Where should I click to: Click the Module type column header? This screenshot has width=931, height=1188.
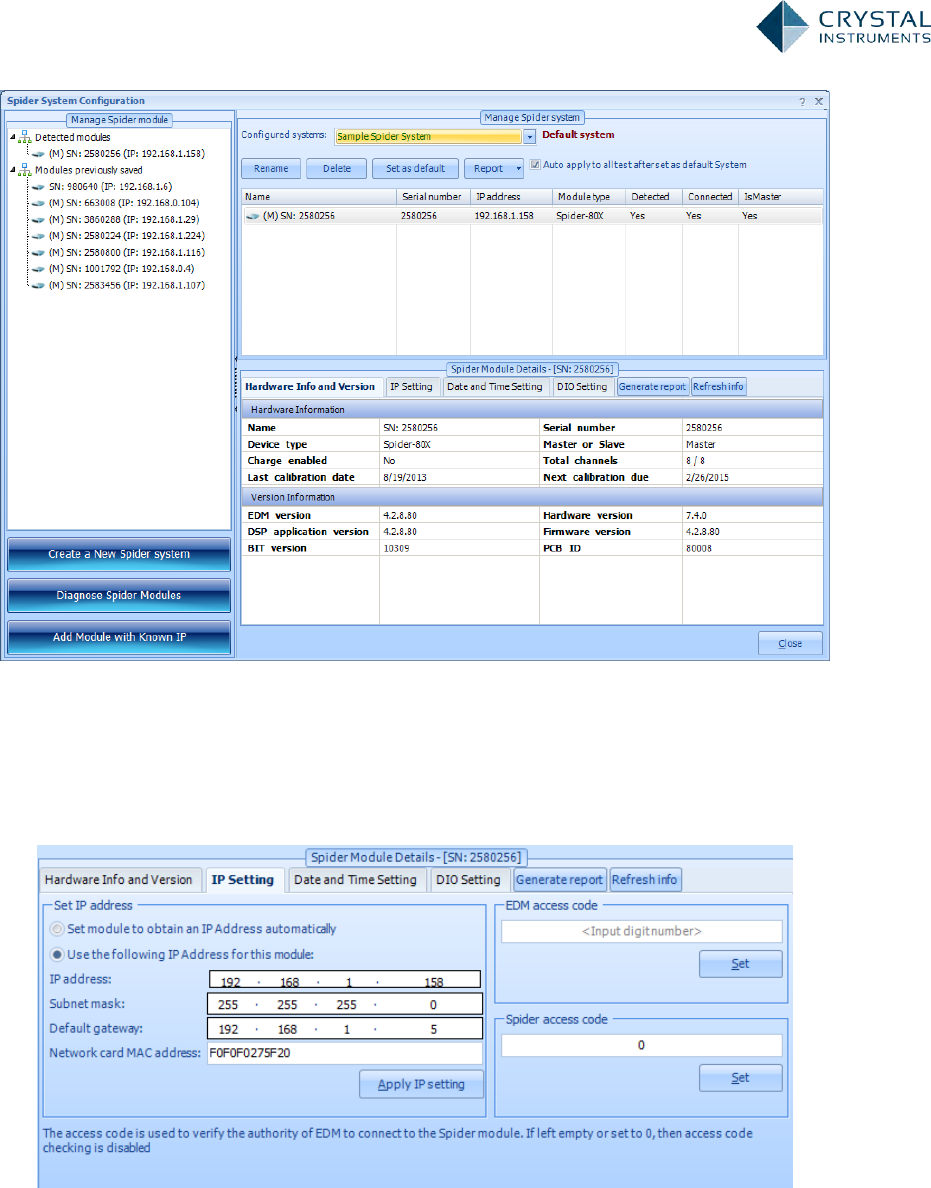(x=589, y=196)
